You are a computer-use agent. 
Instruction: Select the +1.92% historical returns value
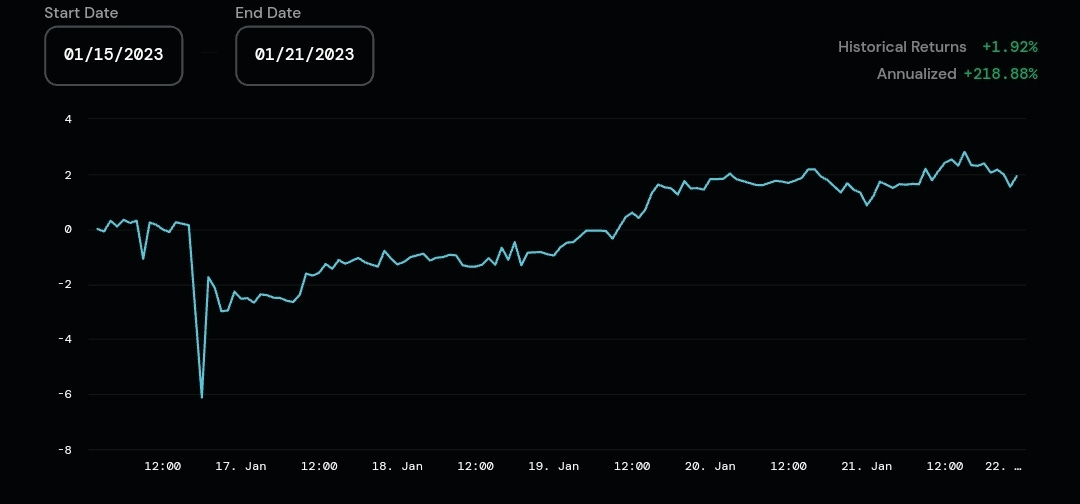pos(1010,47)
